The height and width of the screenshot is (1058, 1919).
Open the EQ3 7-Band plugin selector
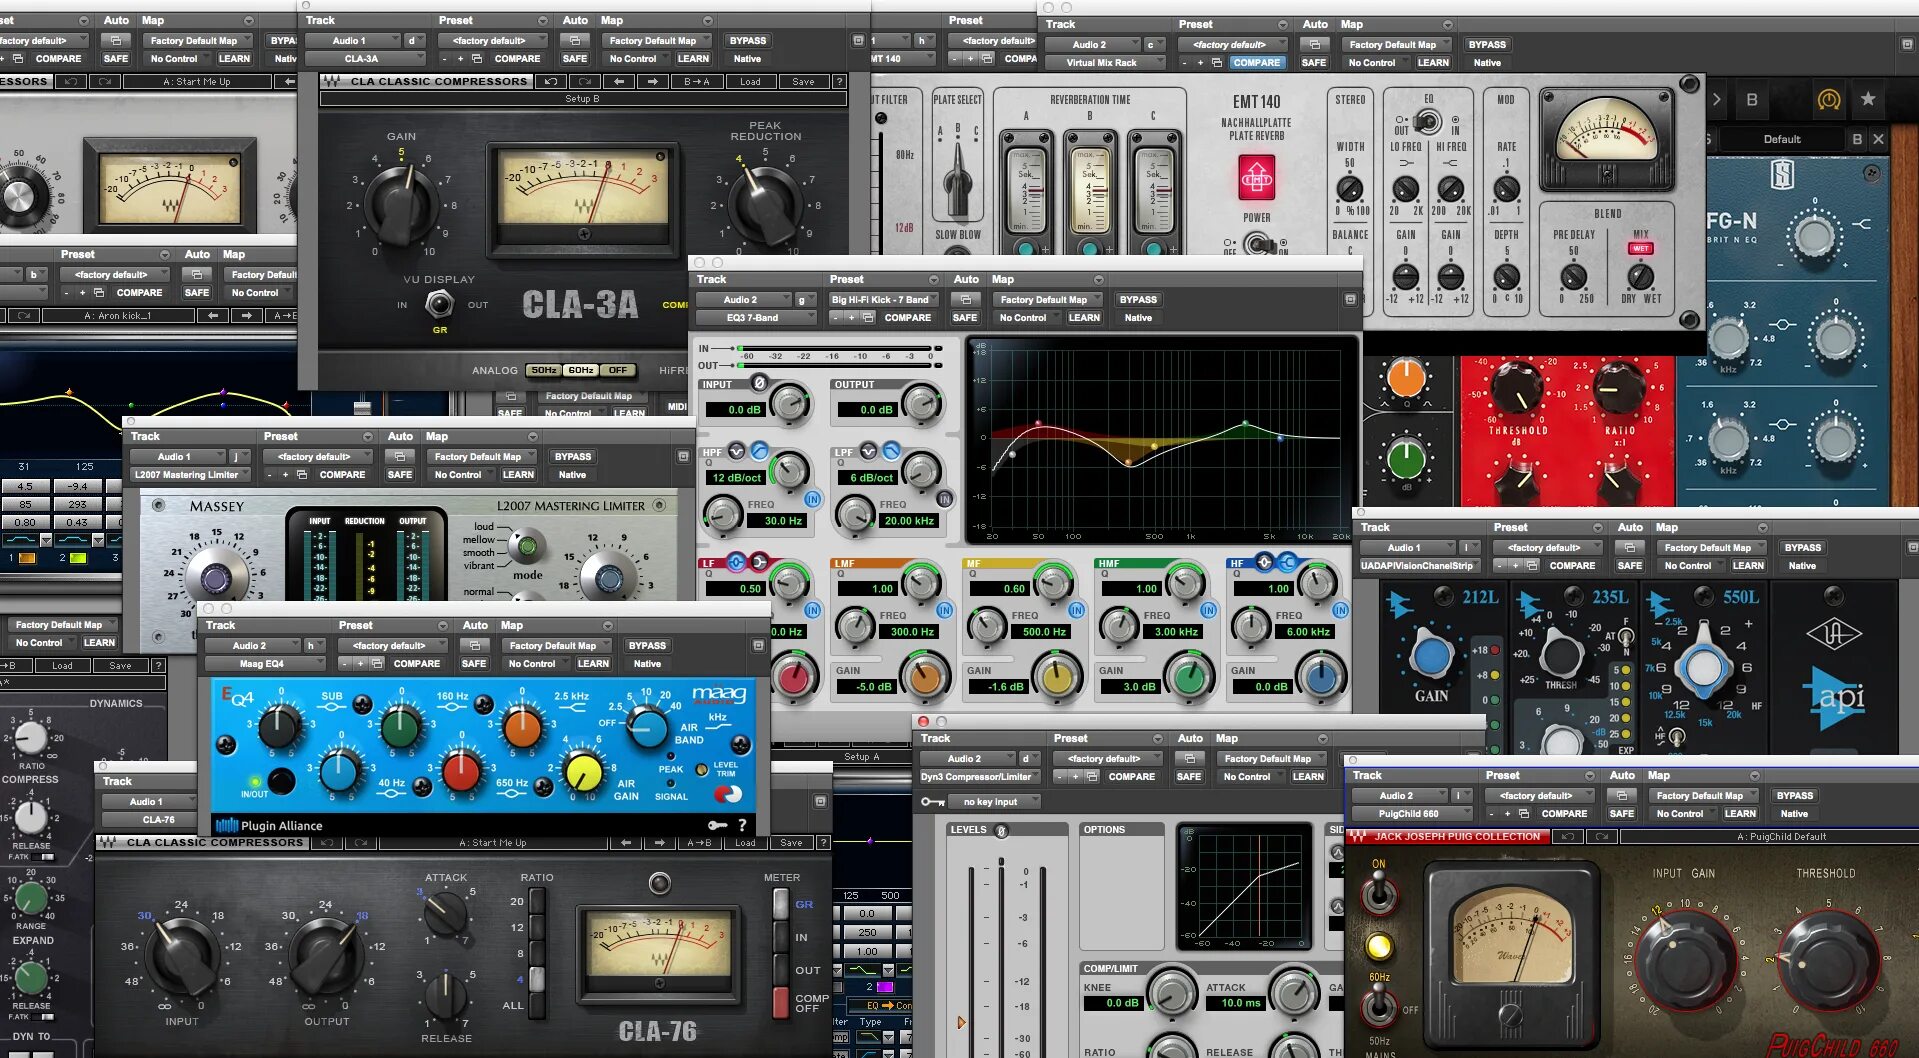[755, 318]
